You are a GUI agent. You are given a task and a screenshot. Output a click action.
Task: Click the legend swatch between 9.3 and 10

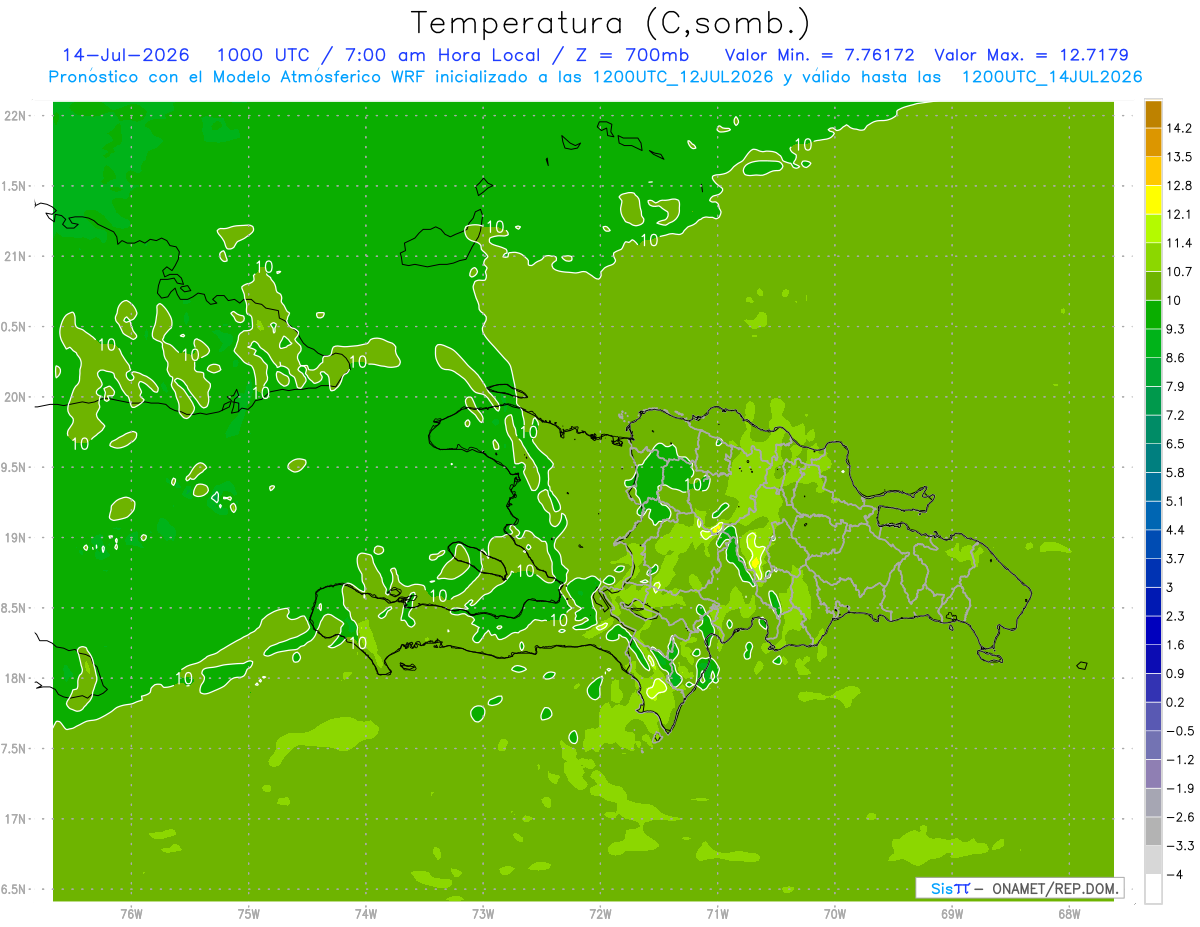click(1153, 314)
